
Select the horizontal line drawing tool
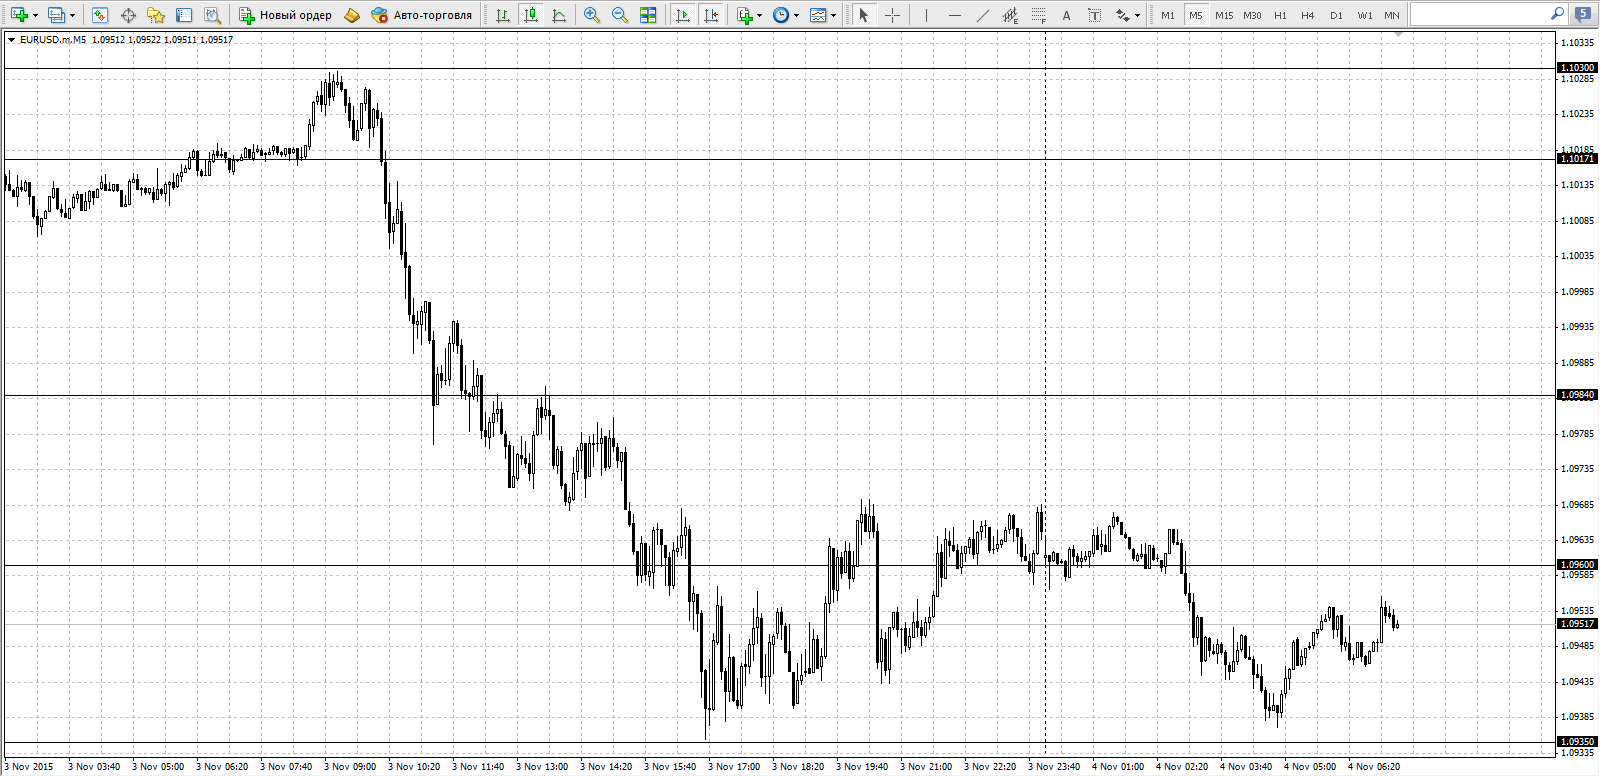pos(954,15)
